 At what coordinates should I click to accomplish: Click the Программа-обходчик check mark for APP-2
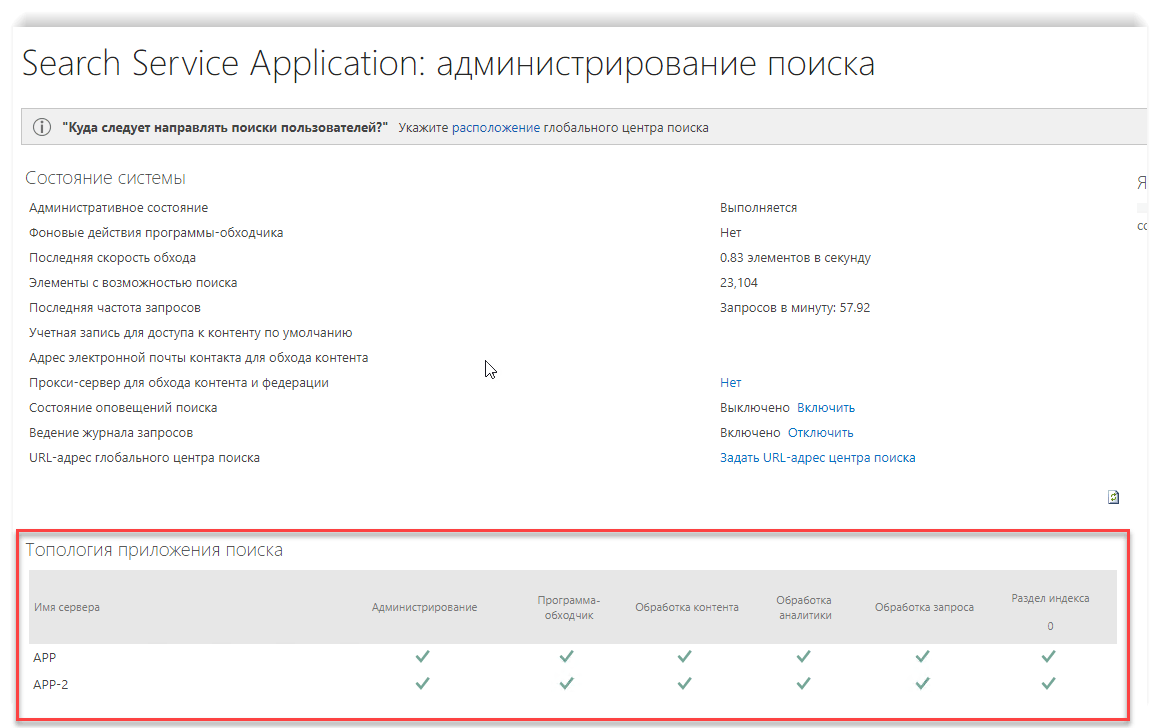567,684
